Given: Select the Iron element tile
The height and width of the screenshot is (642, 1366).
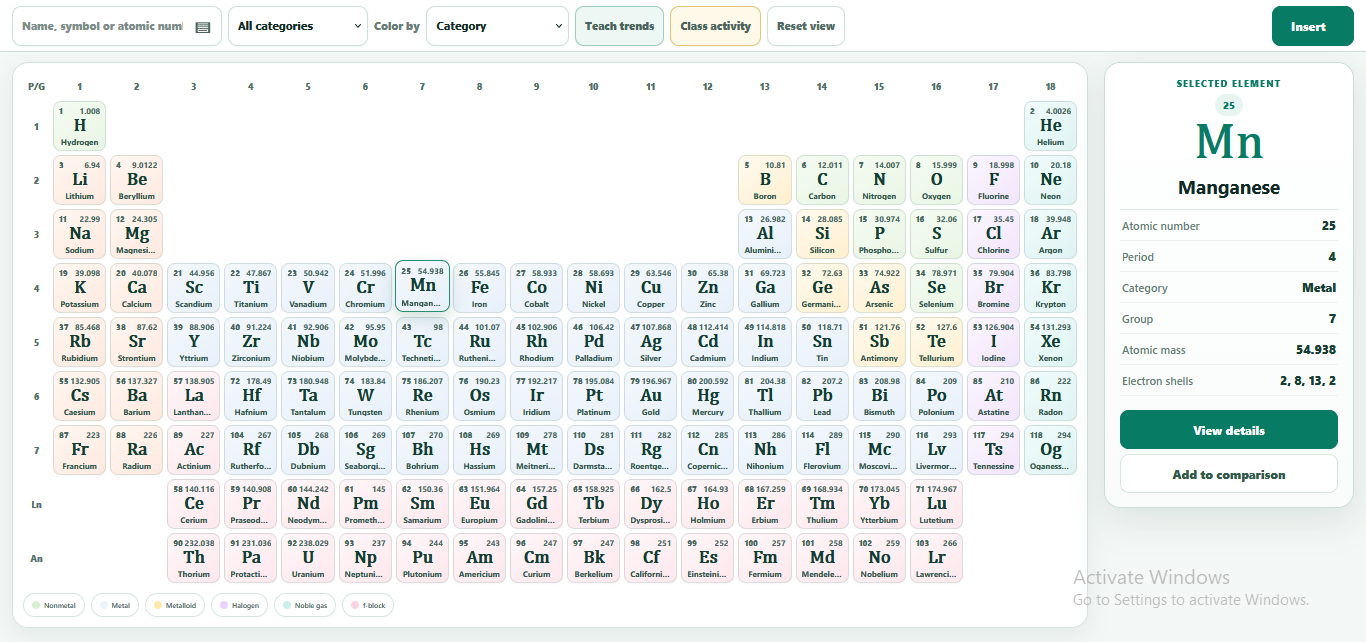Looking at the screenshot, I should click(x=480, y=288).
